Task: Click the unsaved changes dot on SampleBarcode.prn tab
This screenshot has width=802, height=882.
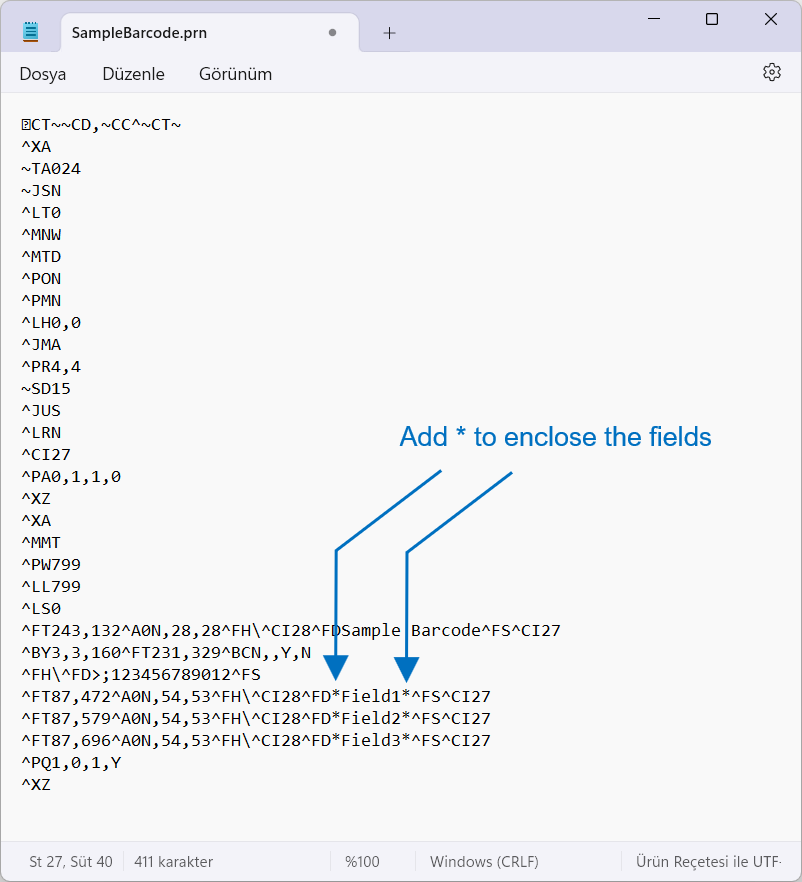Action: coord(332,33)
